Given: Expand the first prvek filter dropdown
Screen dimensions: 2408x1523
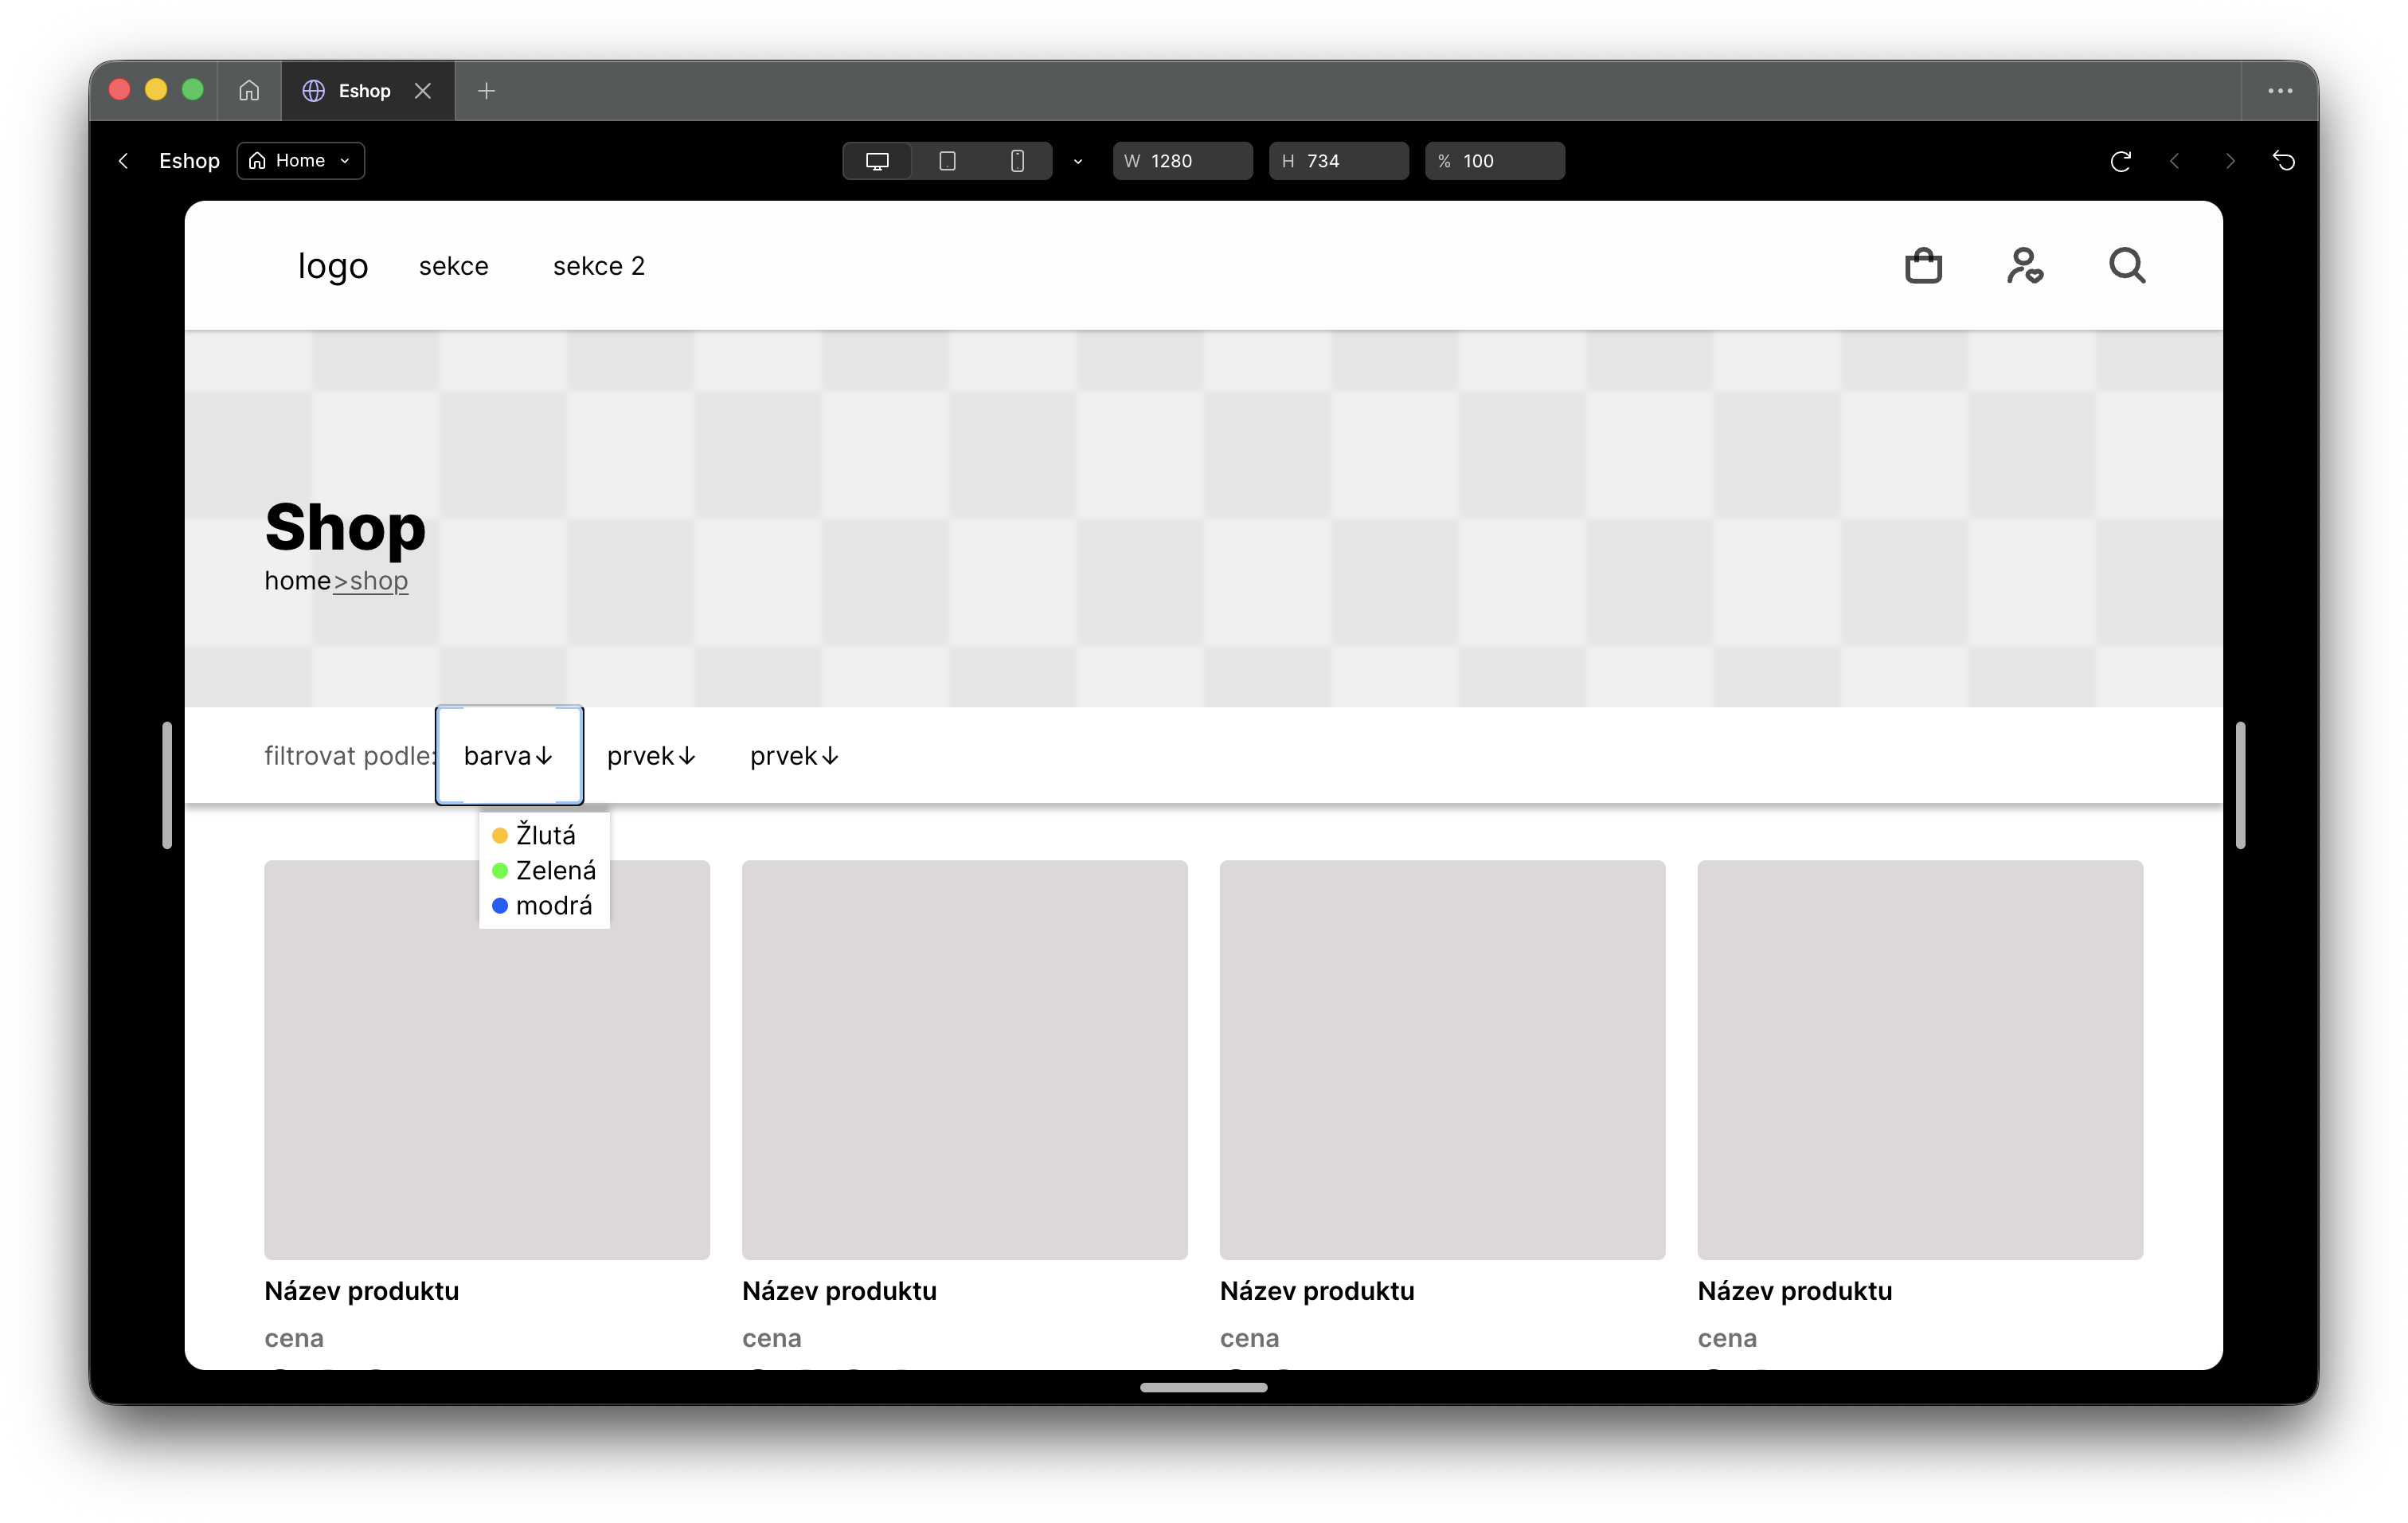Looking at the screenshot, I should click(x=651, y=756).
